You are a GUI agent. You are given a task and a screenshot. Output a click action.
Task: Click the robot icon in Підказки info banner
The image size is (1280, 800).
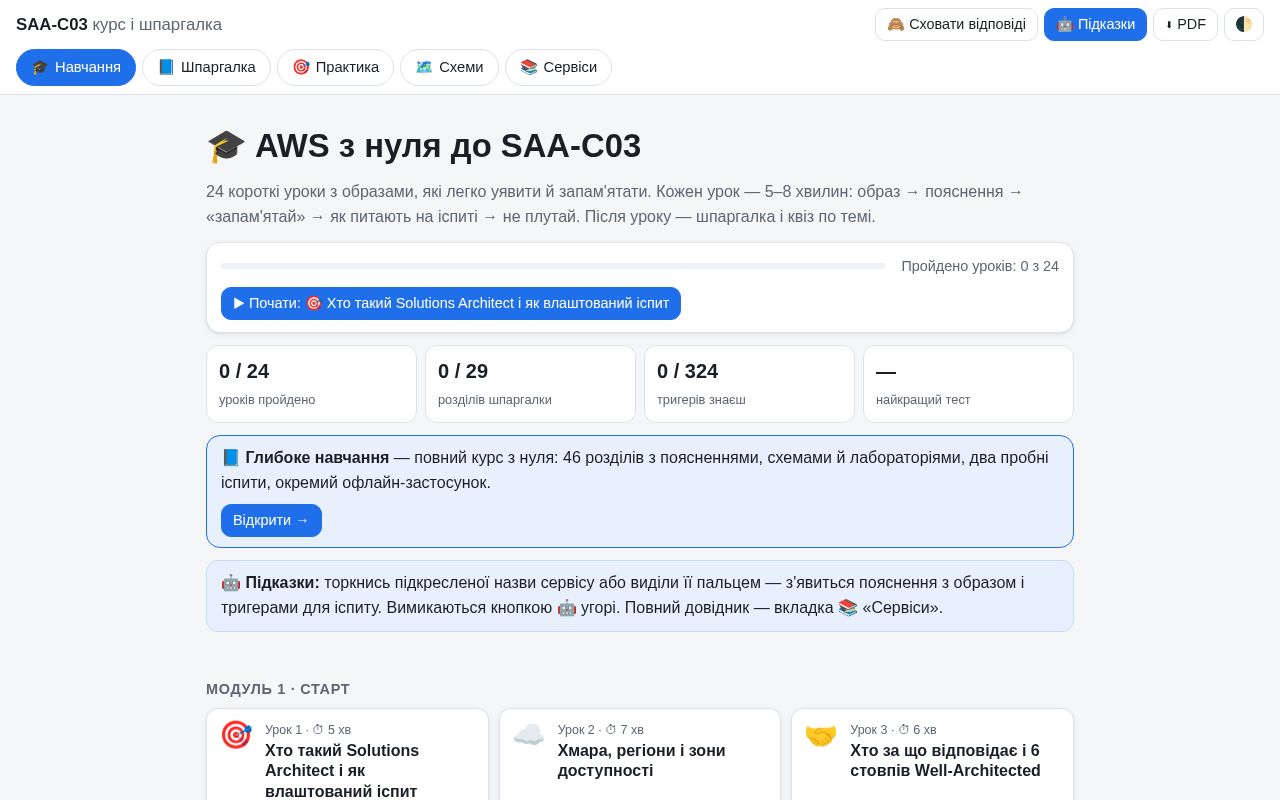(231, 583)
